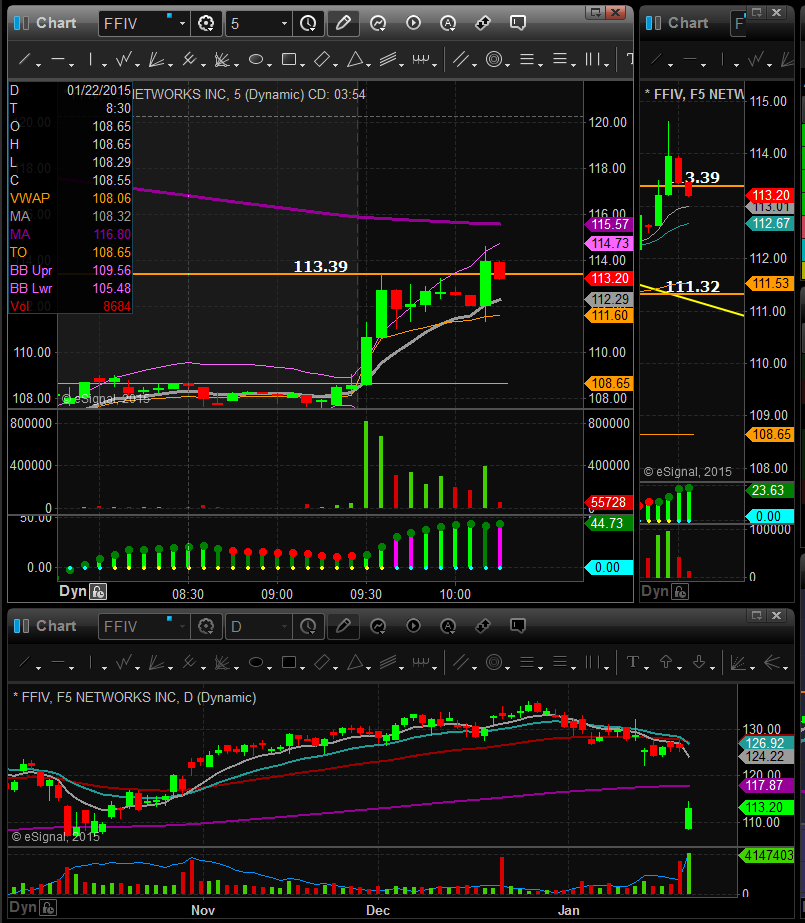The image size is (805, 923).
Task: Select regression channel tool in 5-minute chart
Action: (x=388, y=59)
